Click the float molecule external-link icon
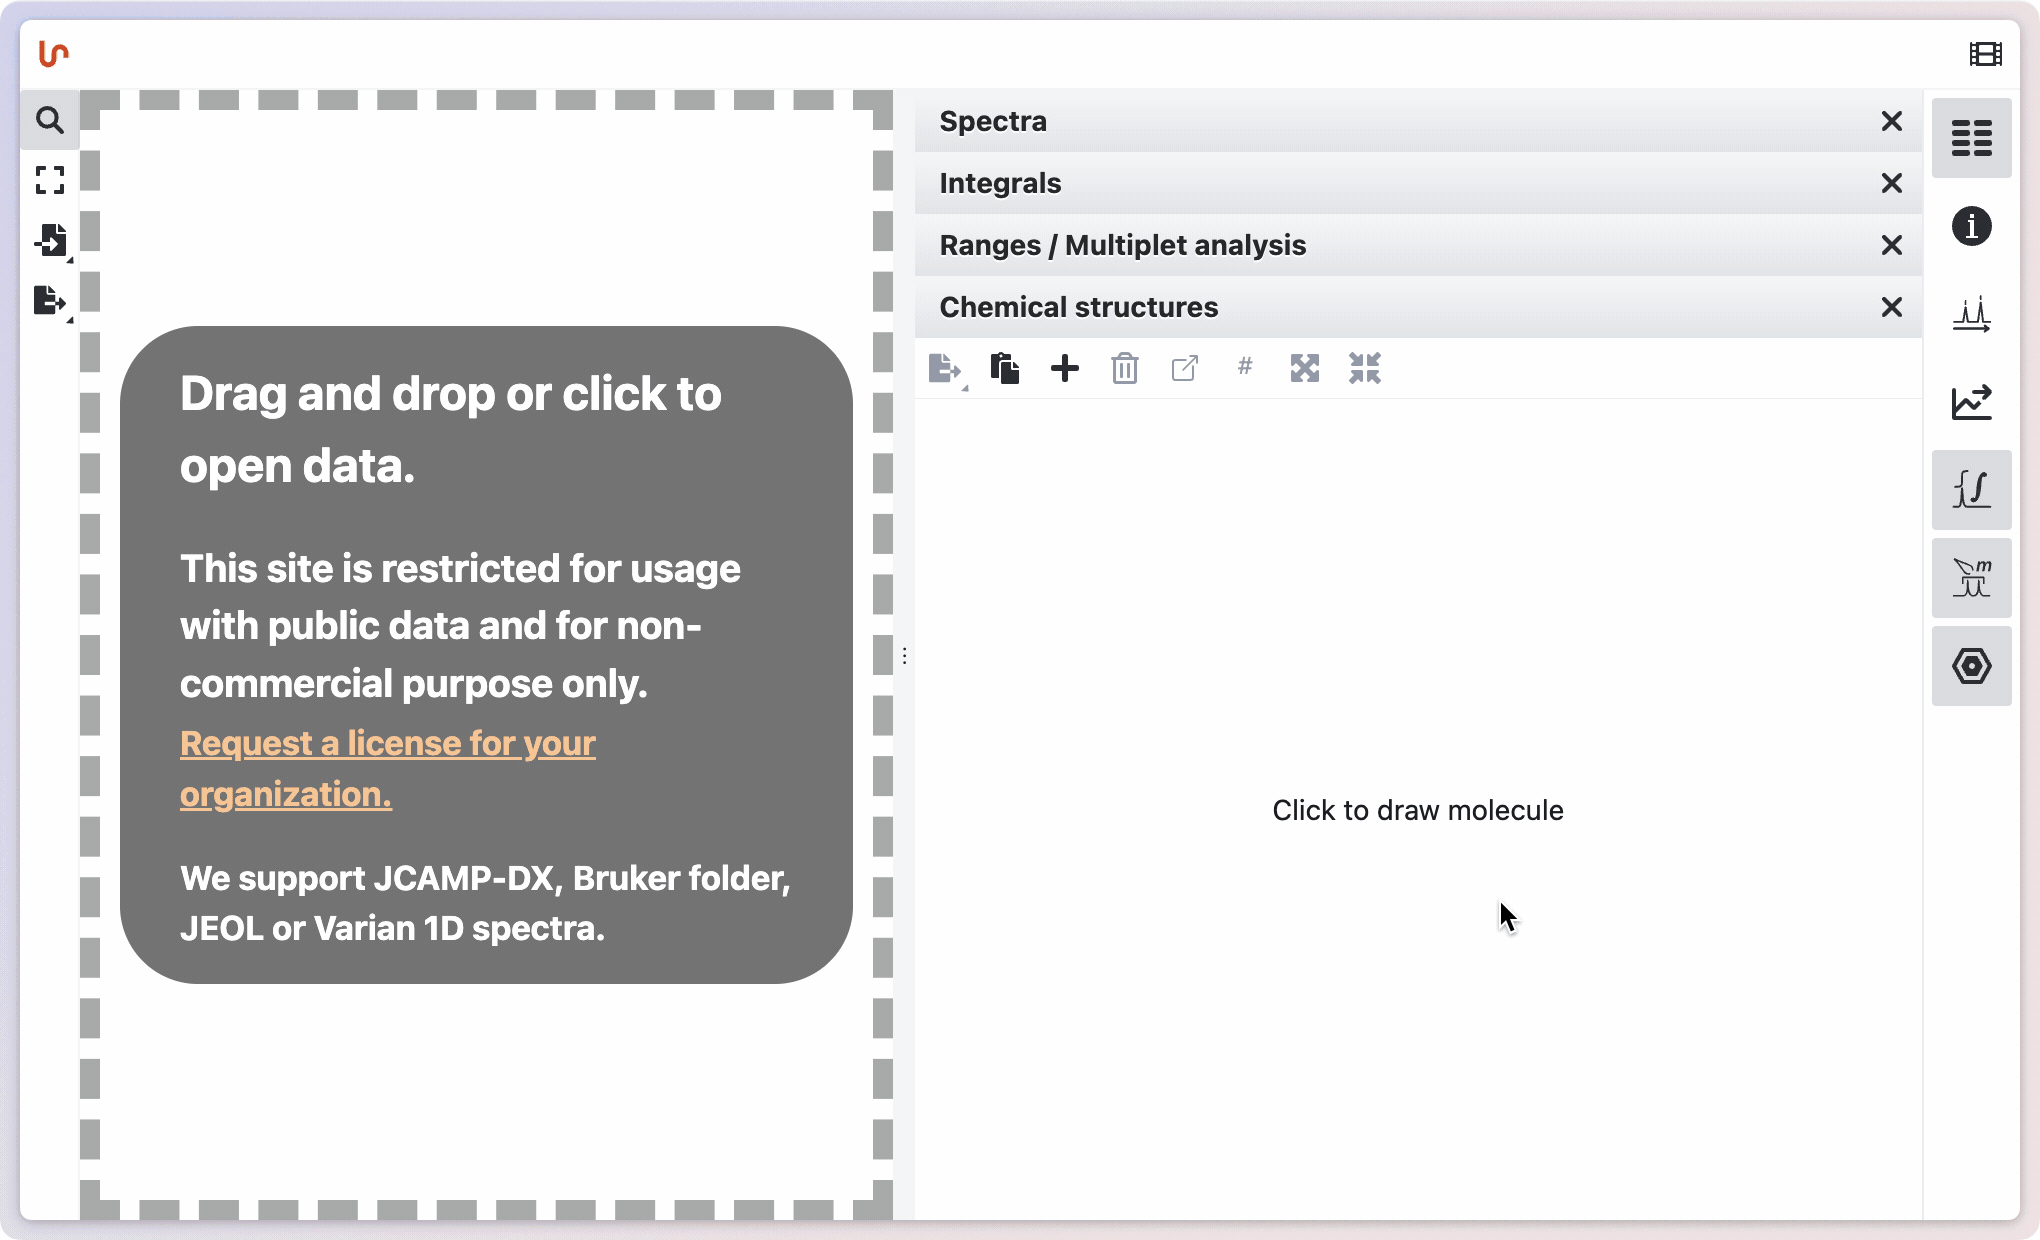 click(1184, 369)
